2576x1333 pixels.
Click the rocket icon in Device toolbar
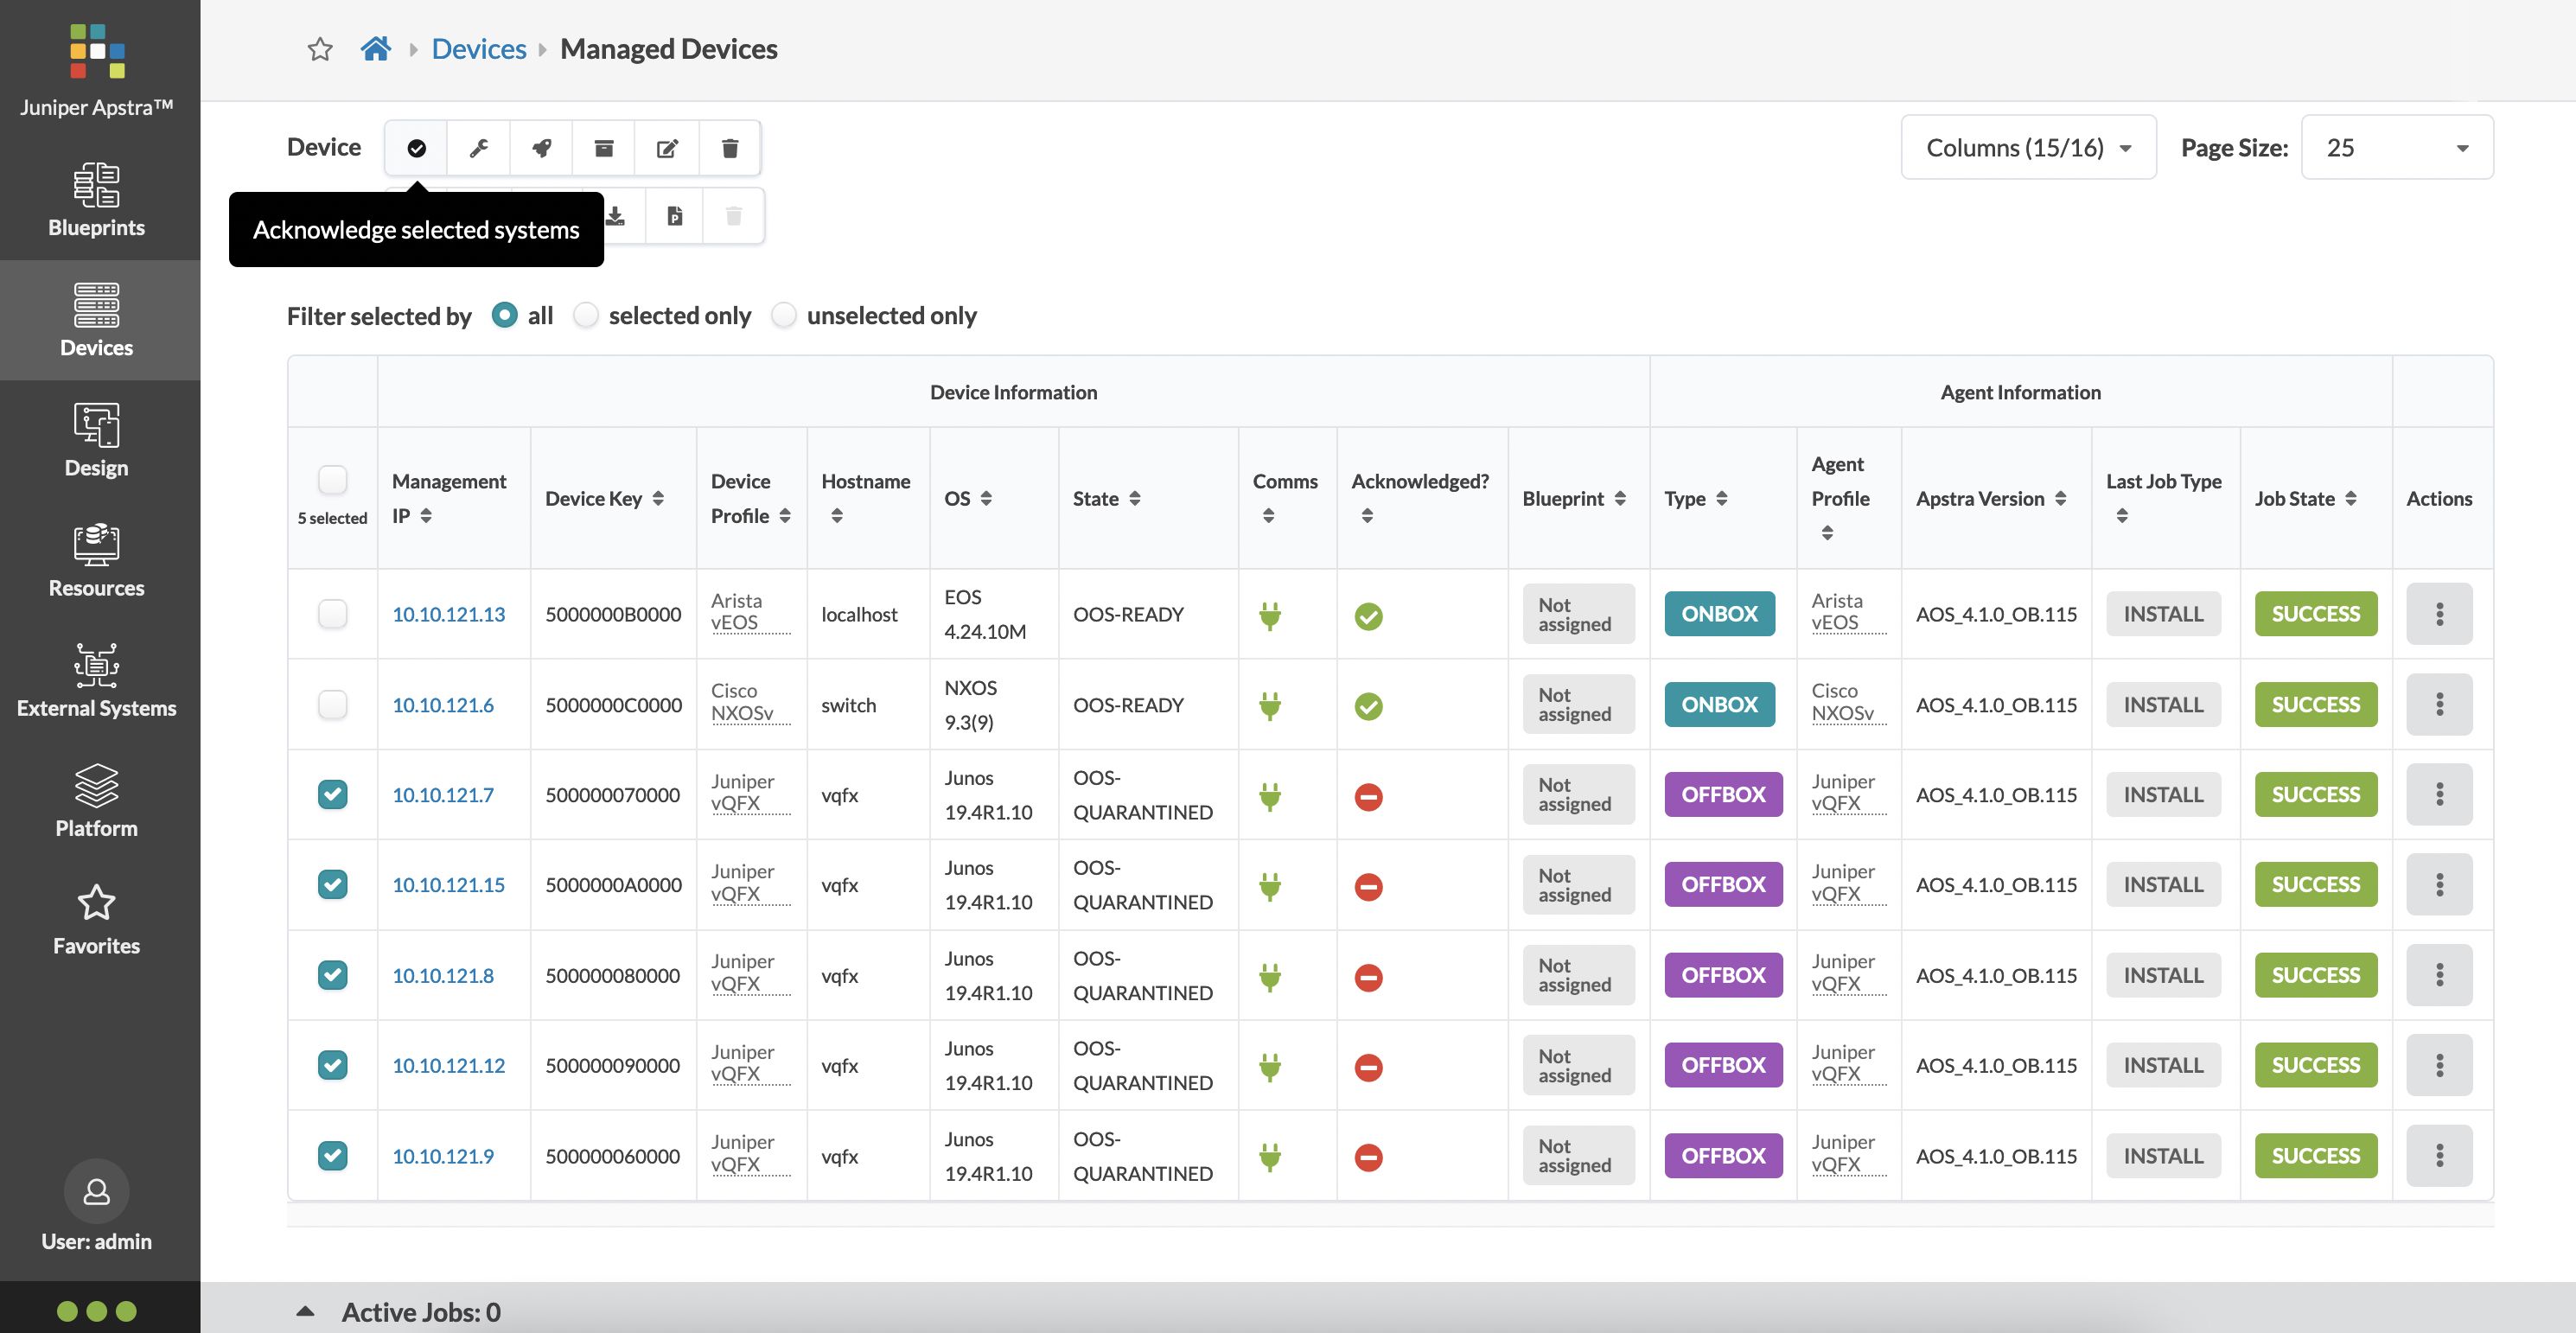541,148
